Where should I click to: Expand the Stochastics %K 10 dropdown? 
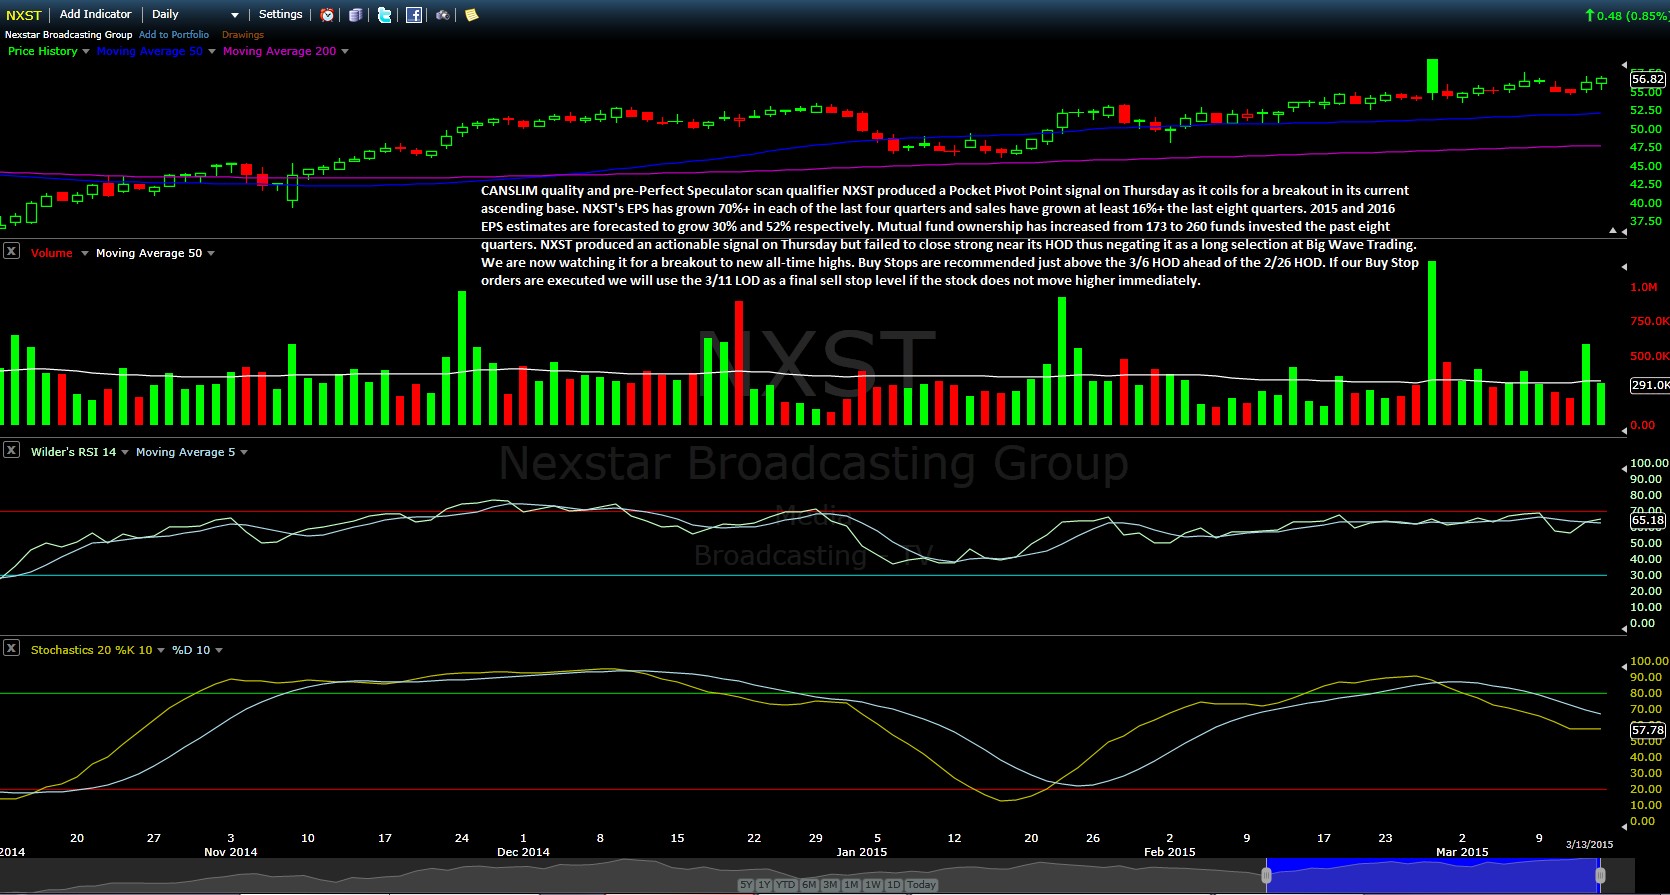(161, 650)
